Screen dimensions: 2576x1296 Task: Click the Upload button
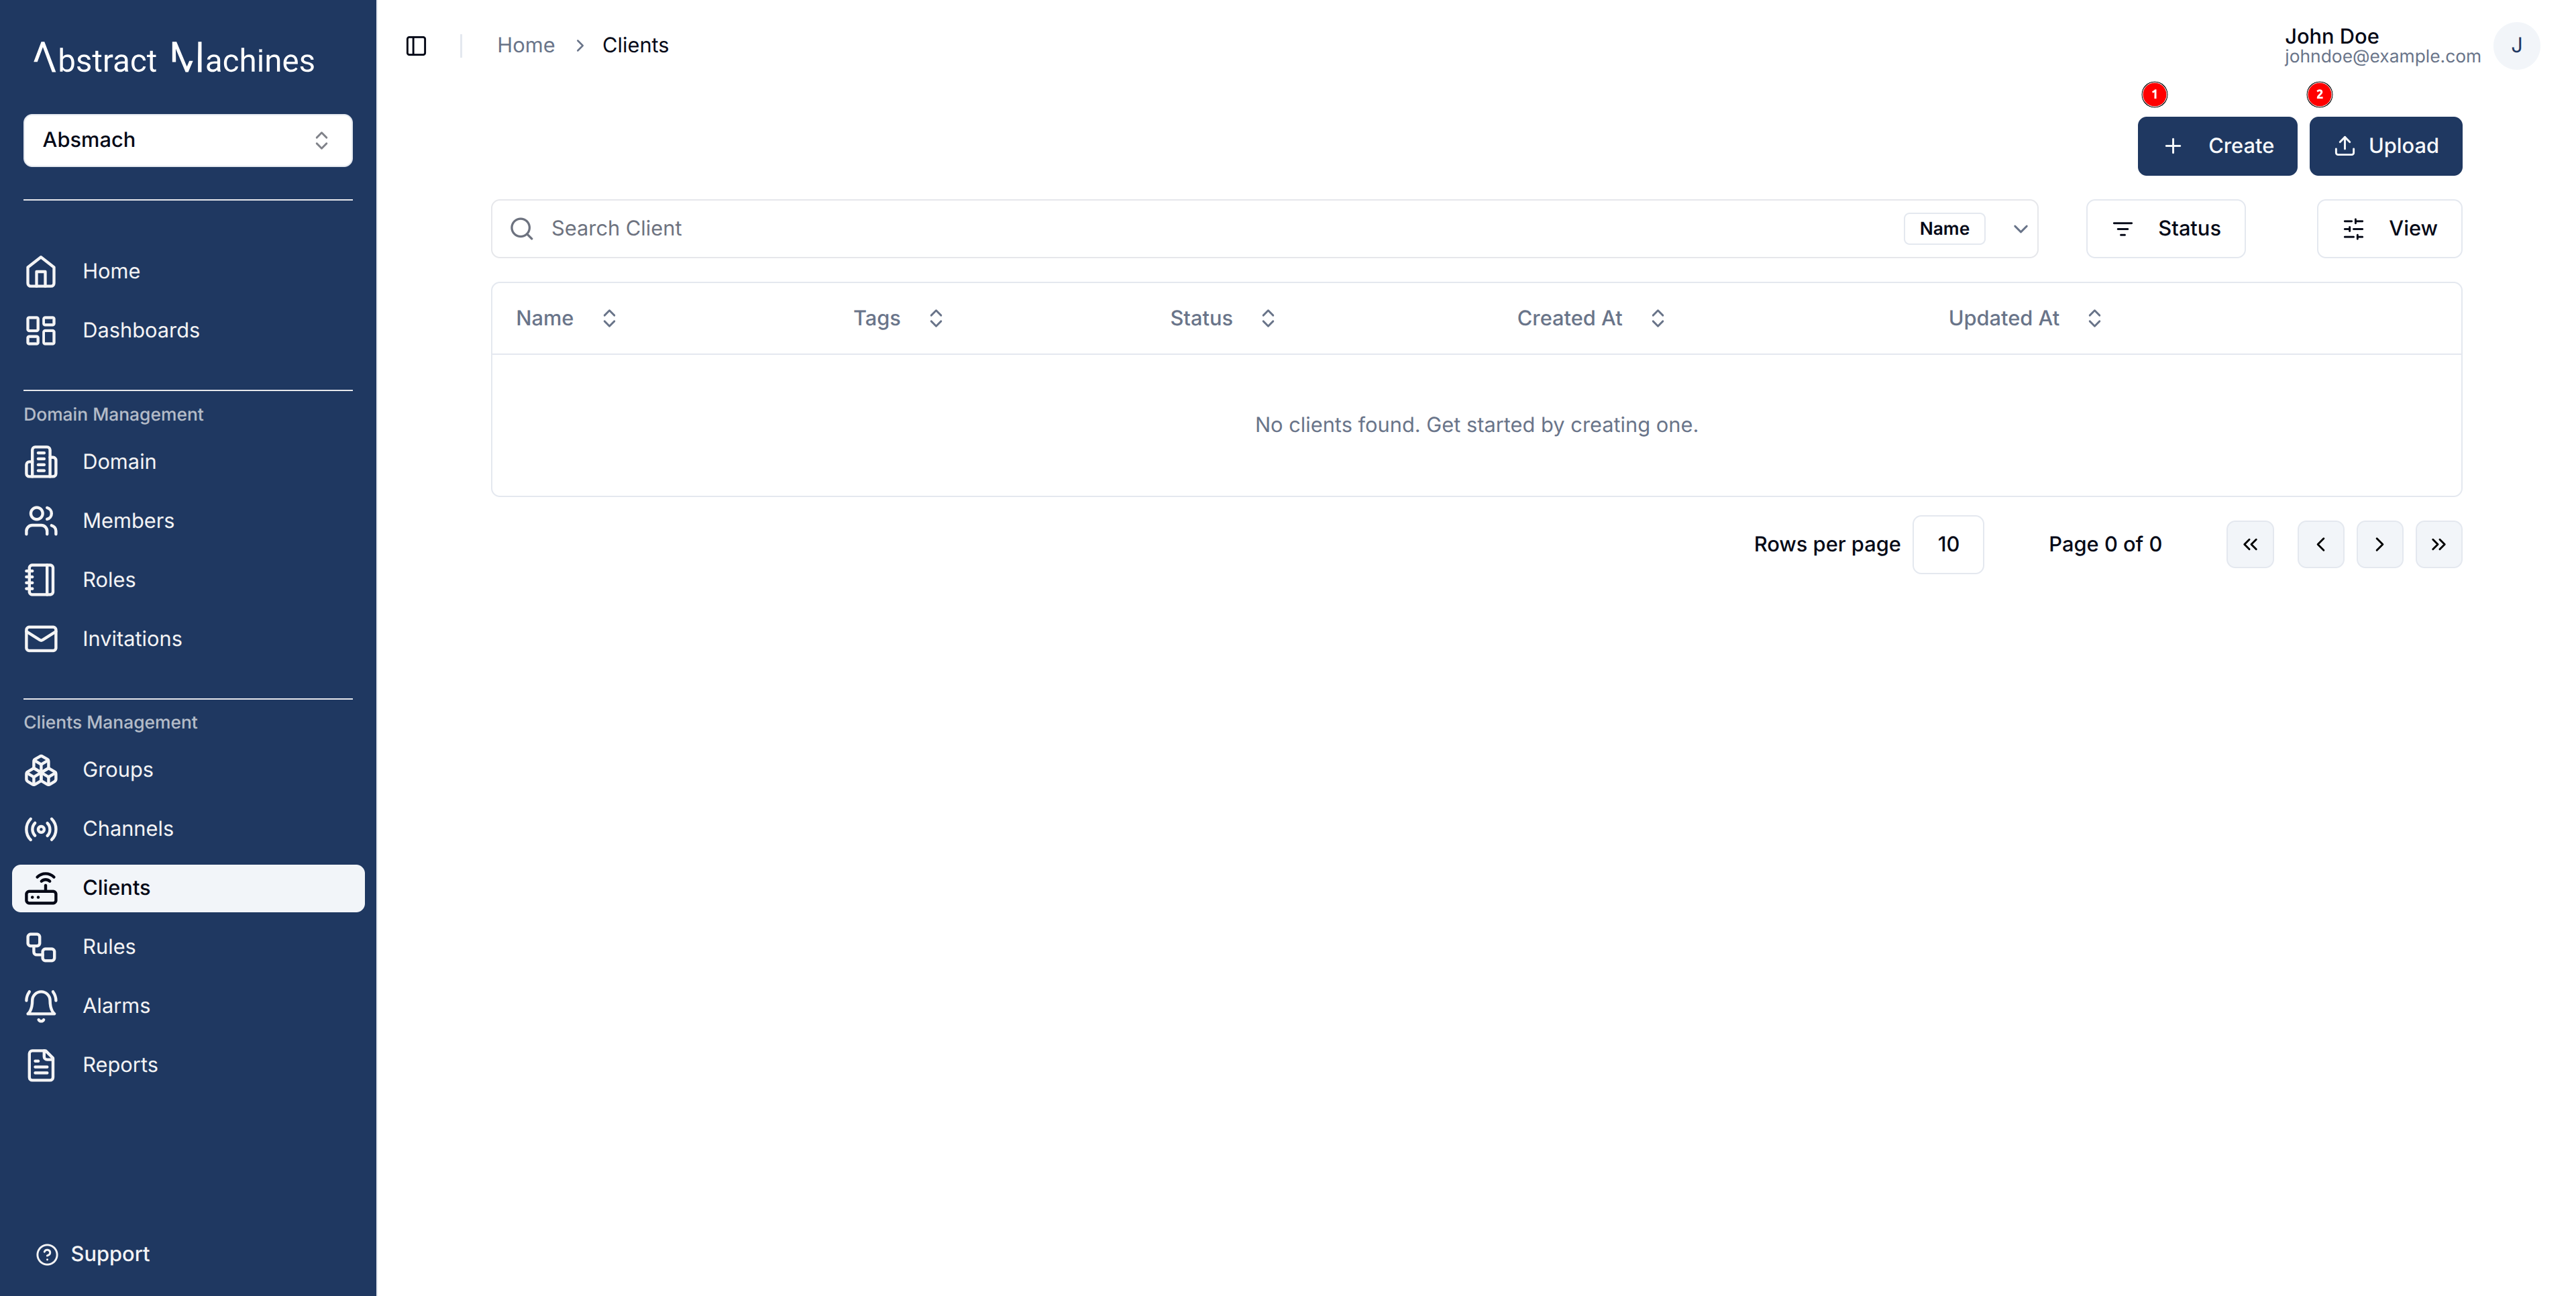(2385, 146)
